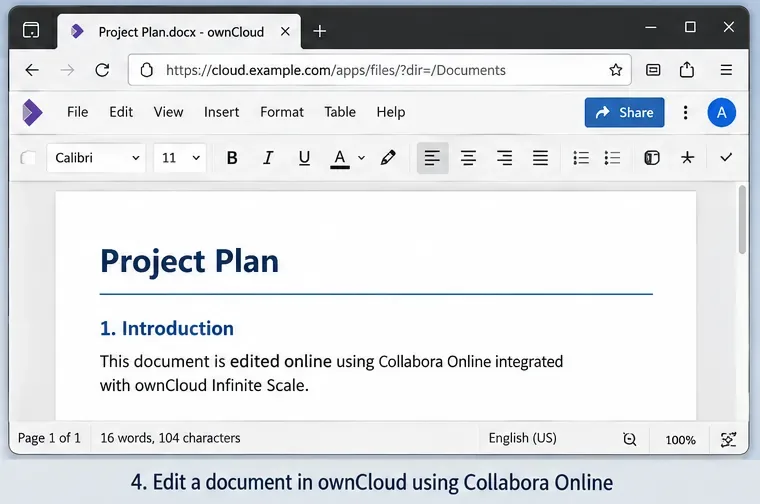Maximize the browser window
The width and height of the screenshot is (760, 504).
click(x=690, y=27)
